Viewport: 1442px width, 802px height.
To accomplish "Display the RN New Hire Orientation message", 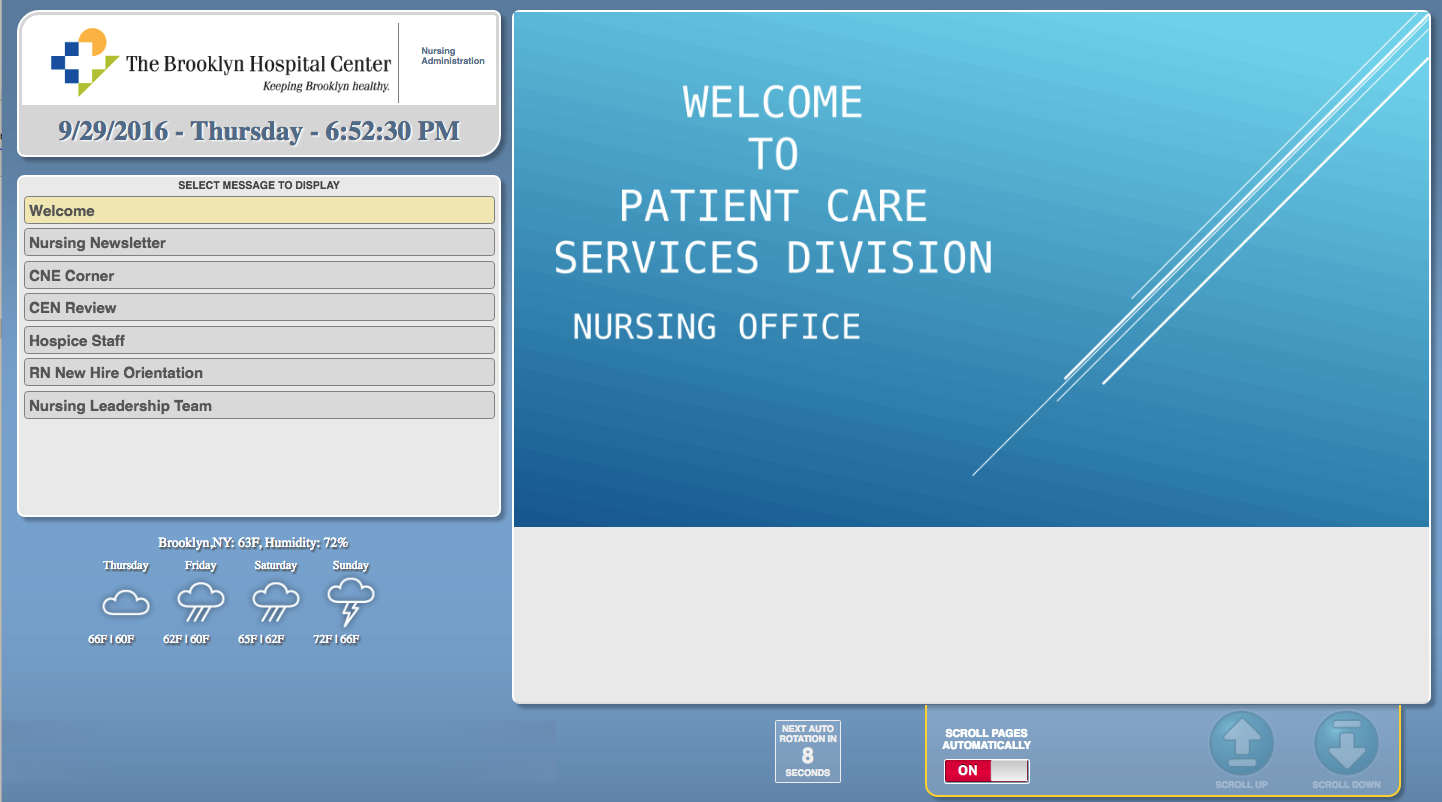I will tap(259, 373).
